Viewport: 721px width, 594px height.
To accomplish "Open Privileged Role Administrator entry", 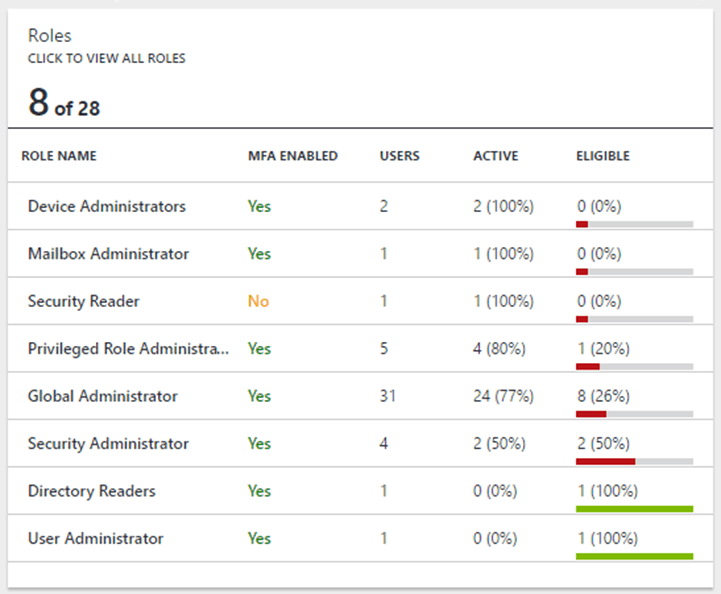I will [x=128, y=348].
